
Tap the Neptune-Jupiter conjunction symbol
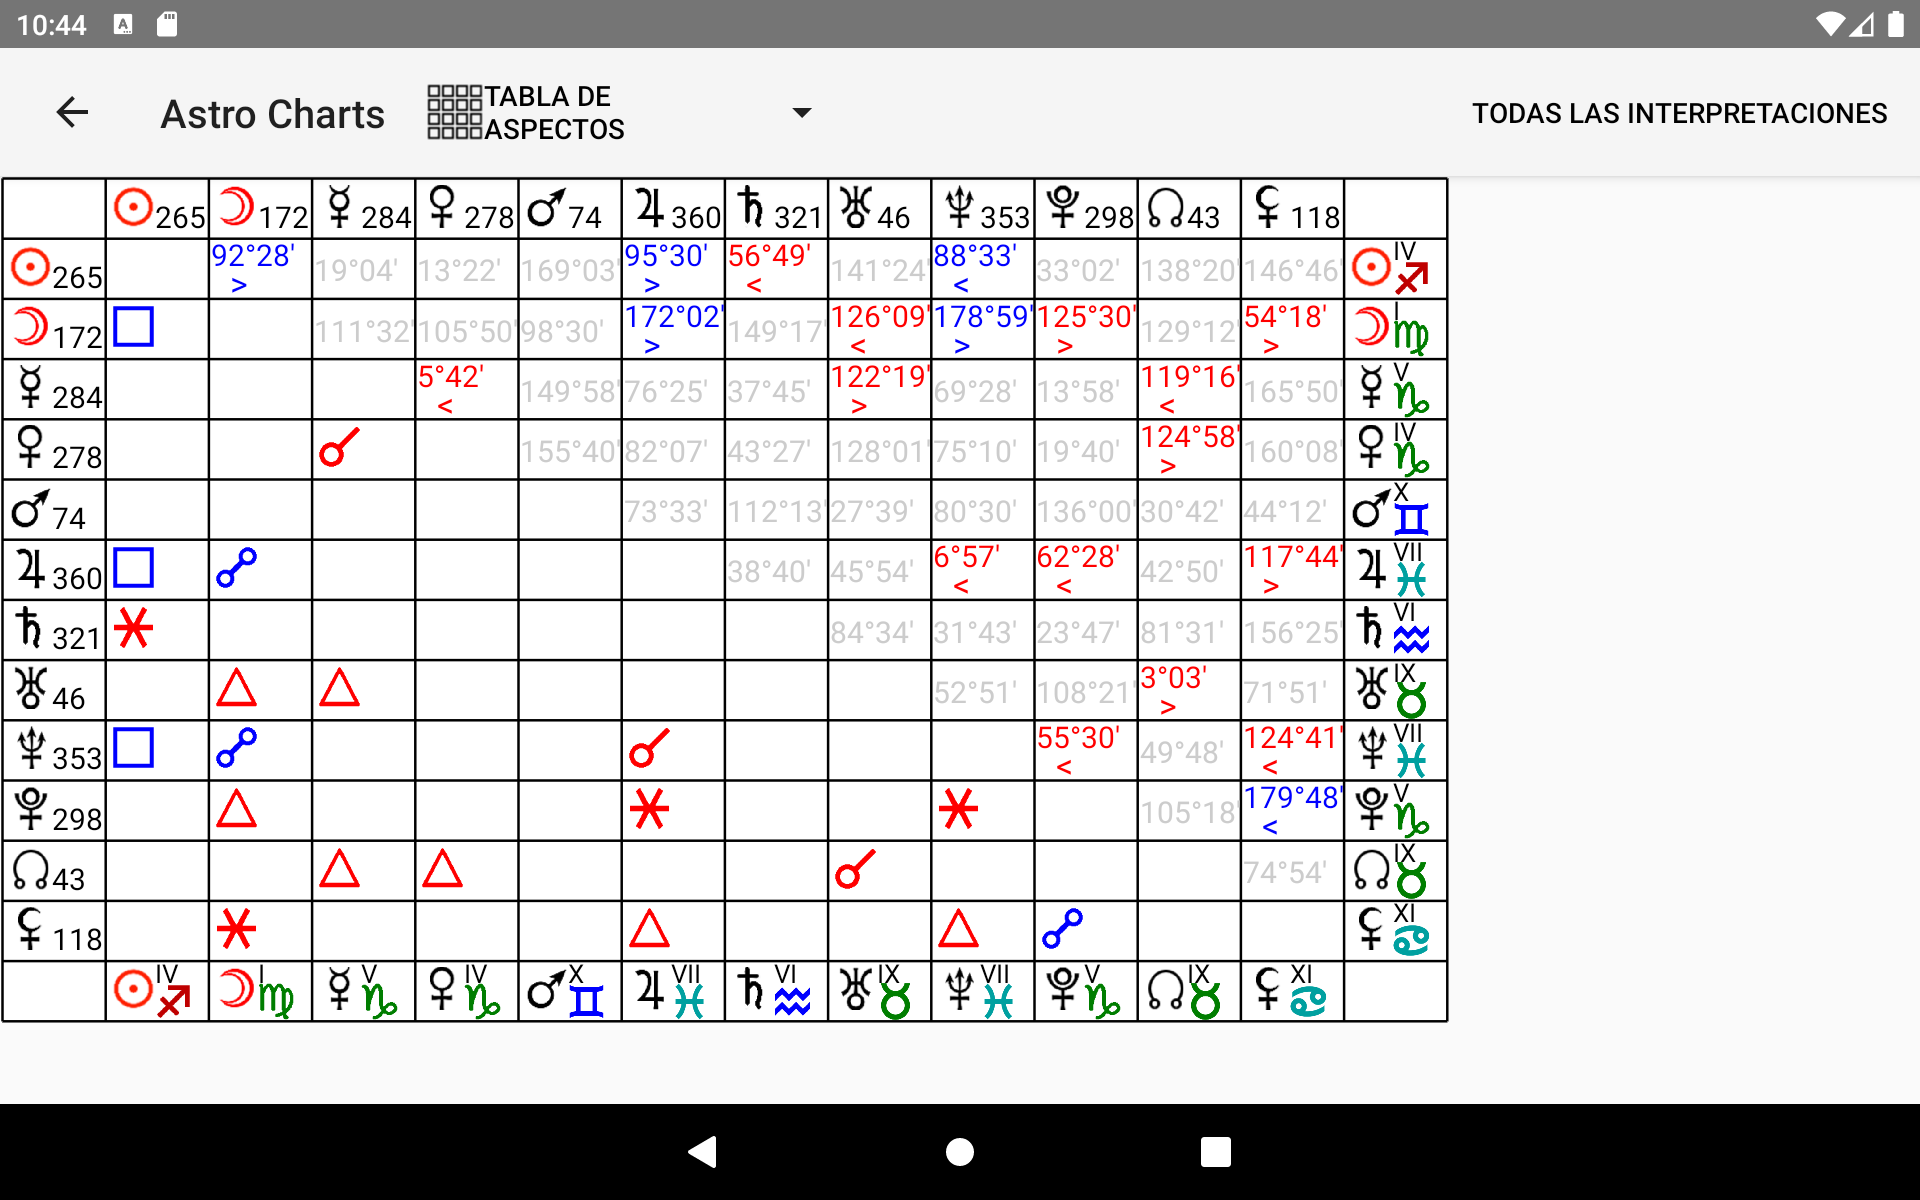pos(650,748)
